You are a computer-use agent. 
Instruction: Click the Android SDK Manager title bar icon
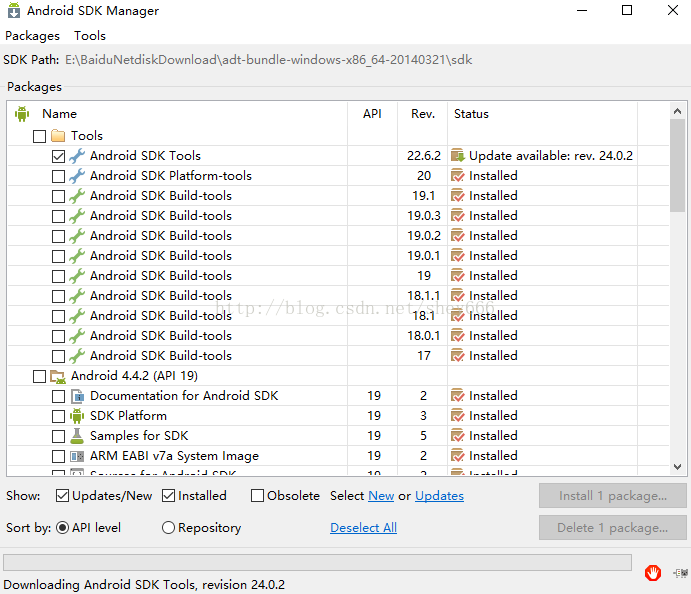[x=14, y=10]
